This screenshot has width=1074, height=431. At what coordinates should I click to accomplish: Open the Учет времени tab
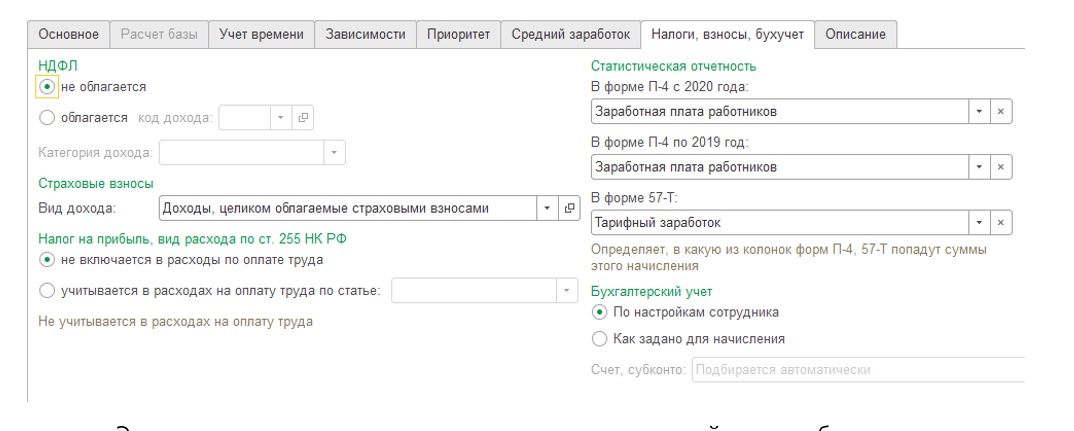pyautogui.click(x=261, y=35)
